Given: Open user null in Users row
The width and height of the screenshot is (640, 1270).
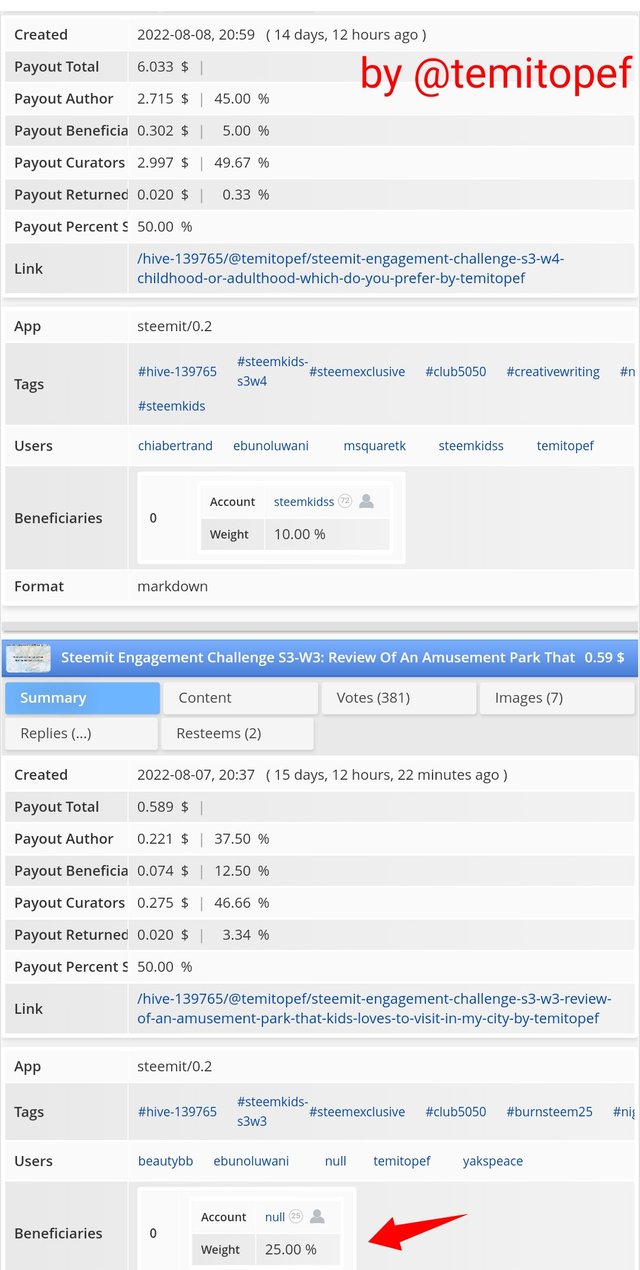Looking at the screenshot, I should coord(335,1161).
